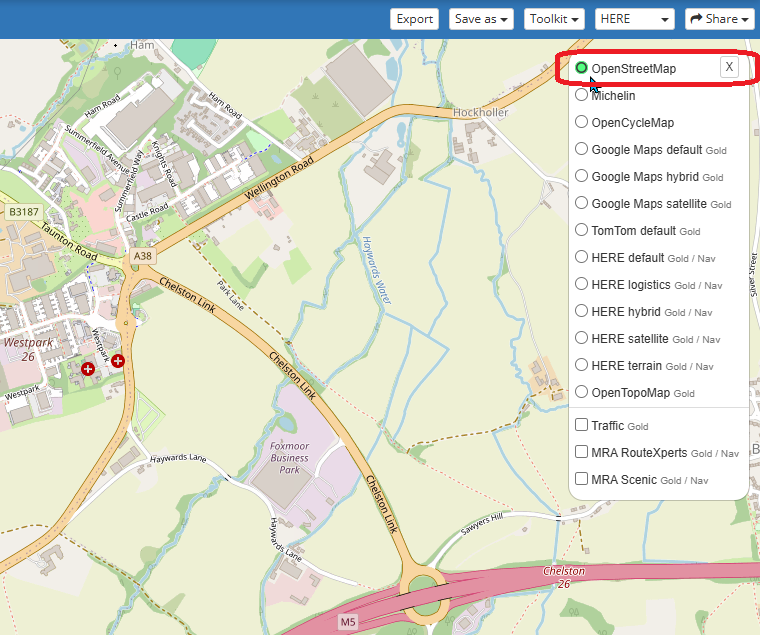Select the OpenStreetMap radio button
The image size is (760, 635).
(581, 68)
